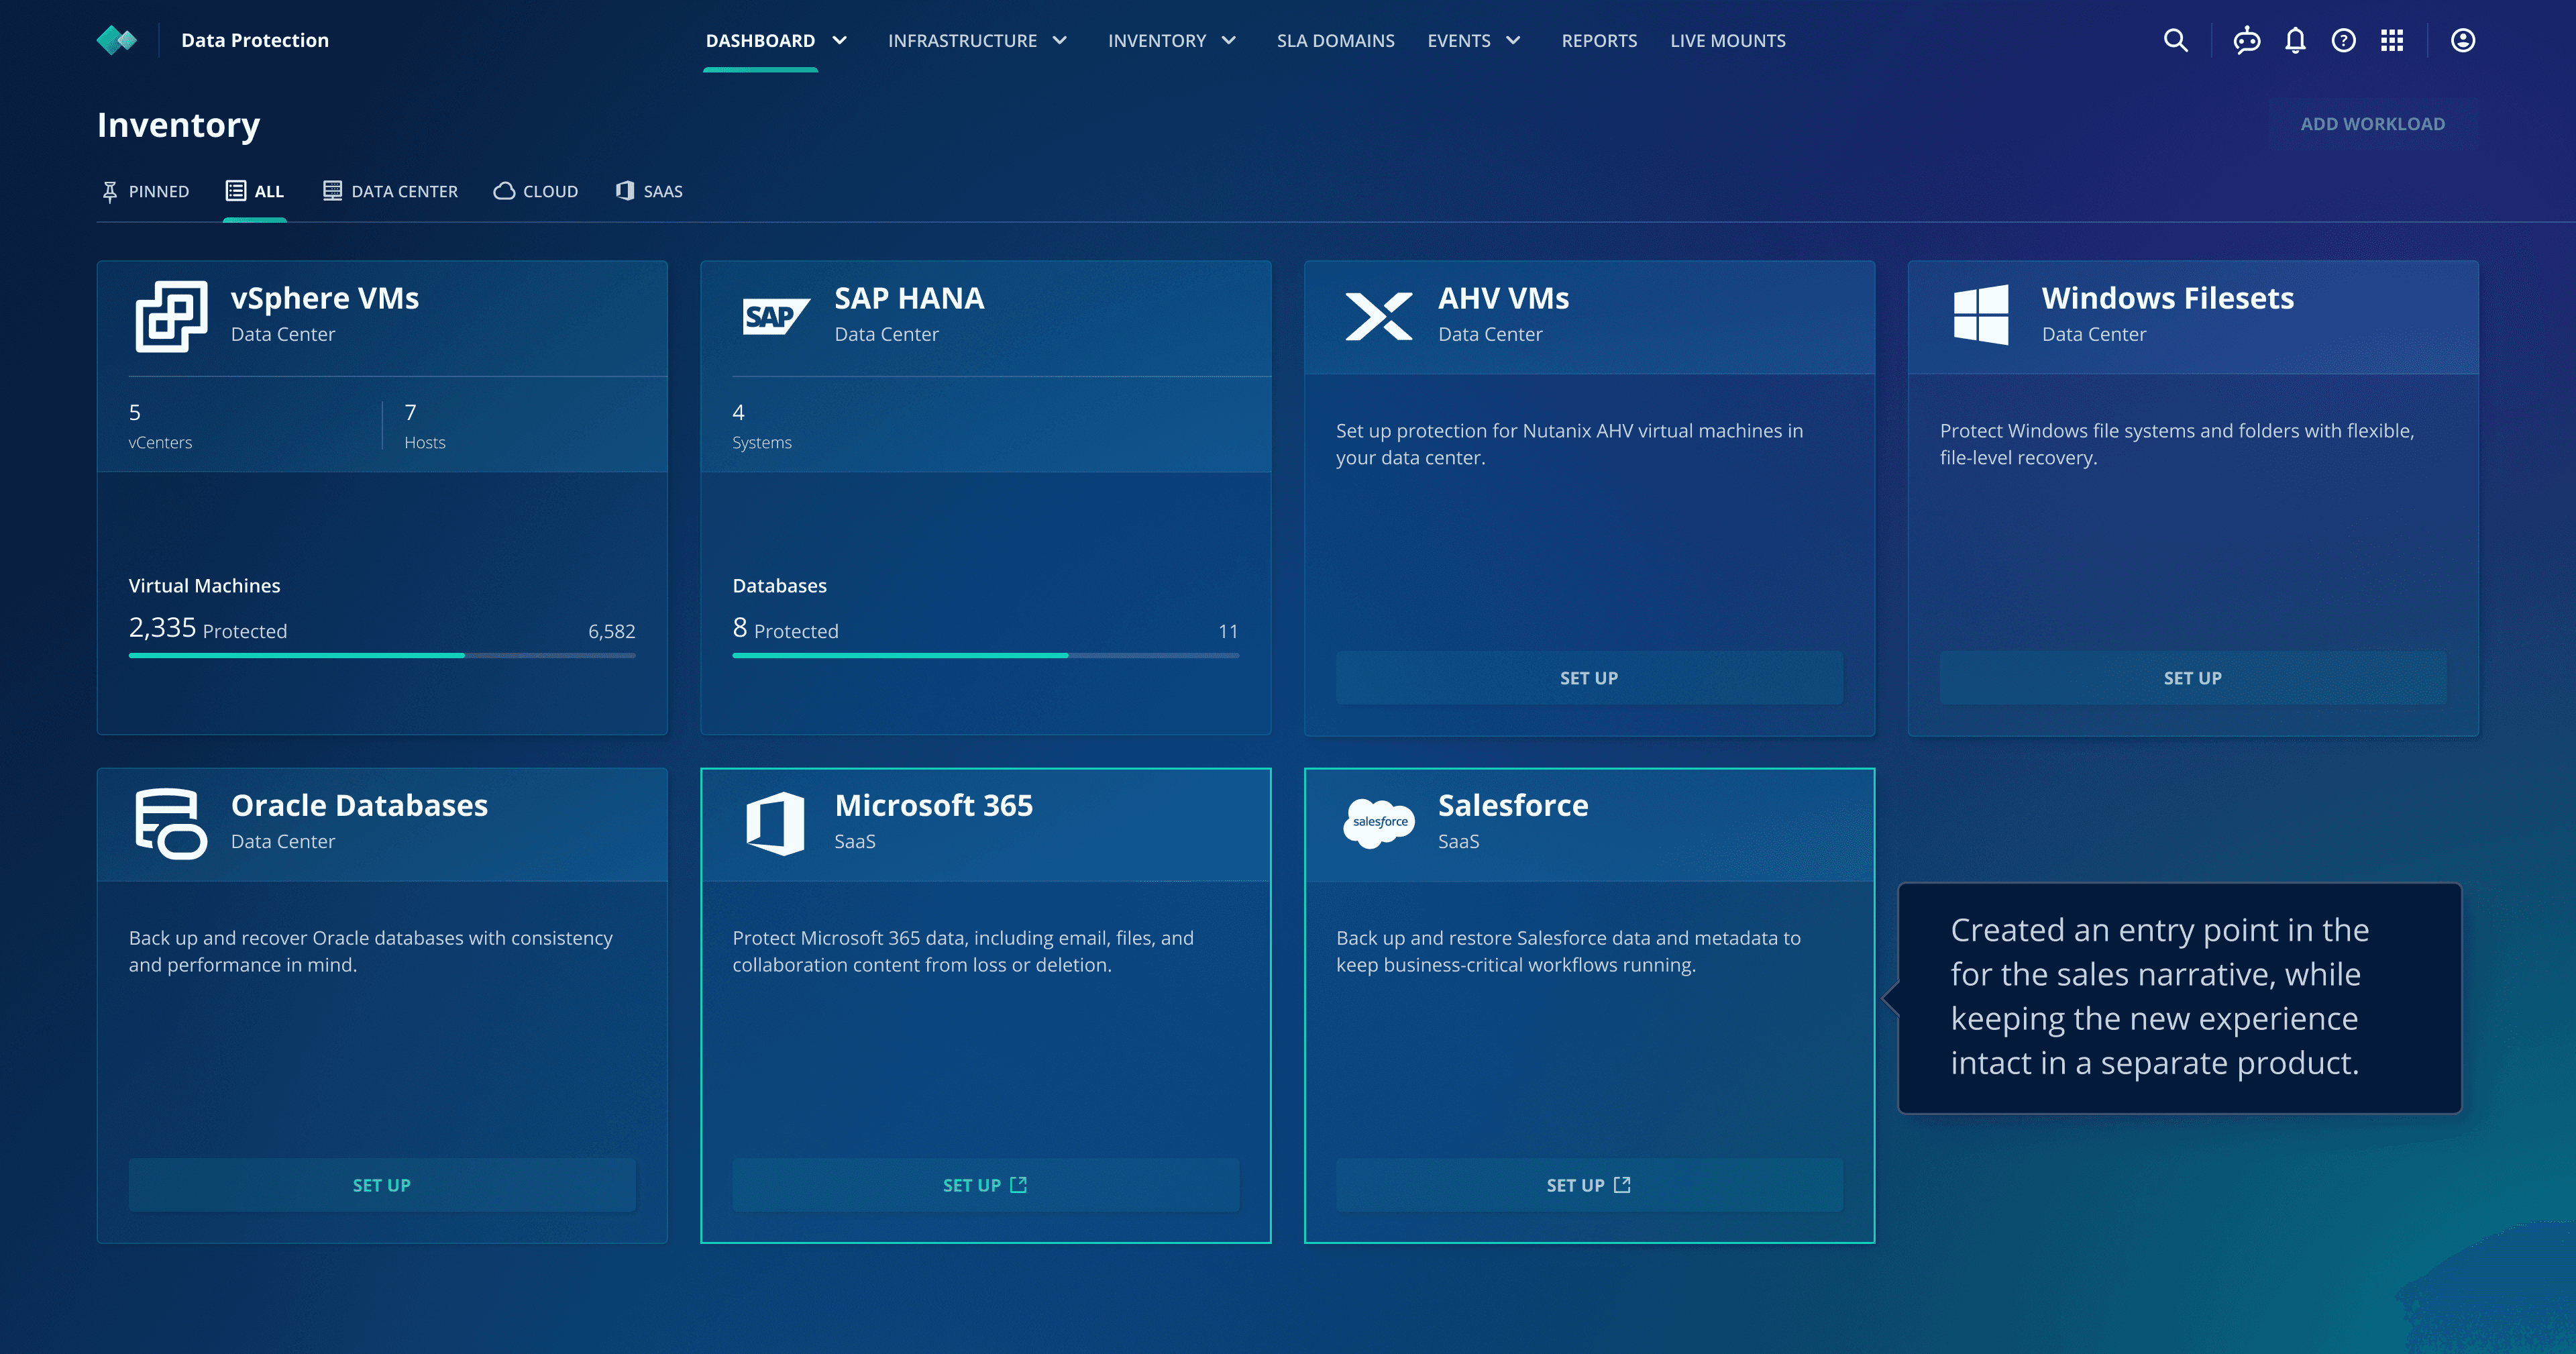
Task: Open the search magnifier icon
Action: [2175, 40]
